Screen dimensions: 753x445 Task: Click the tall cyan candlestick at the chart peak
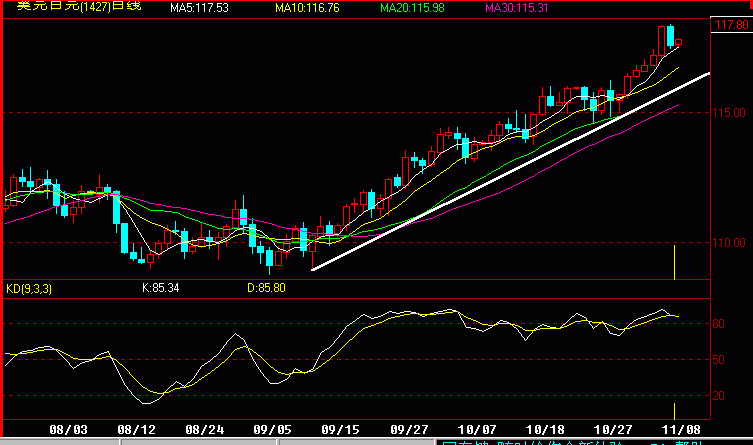click(670, 36)
